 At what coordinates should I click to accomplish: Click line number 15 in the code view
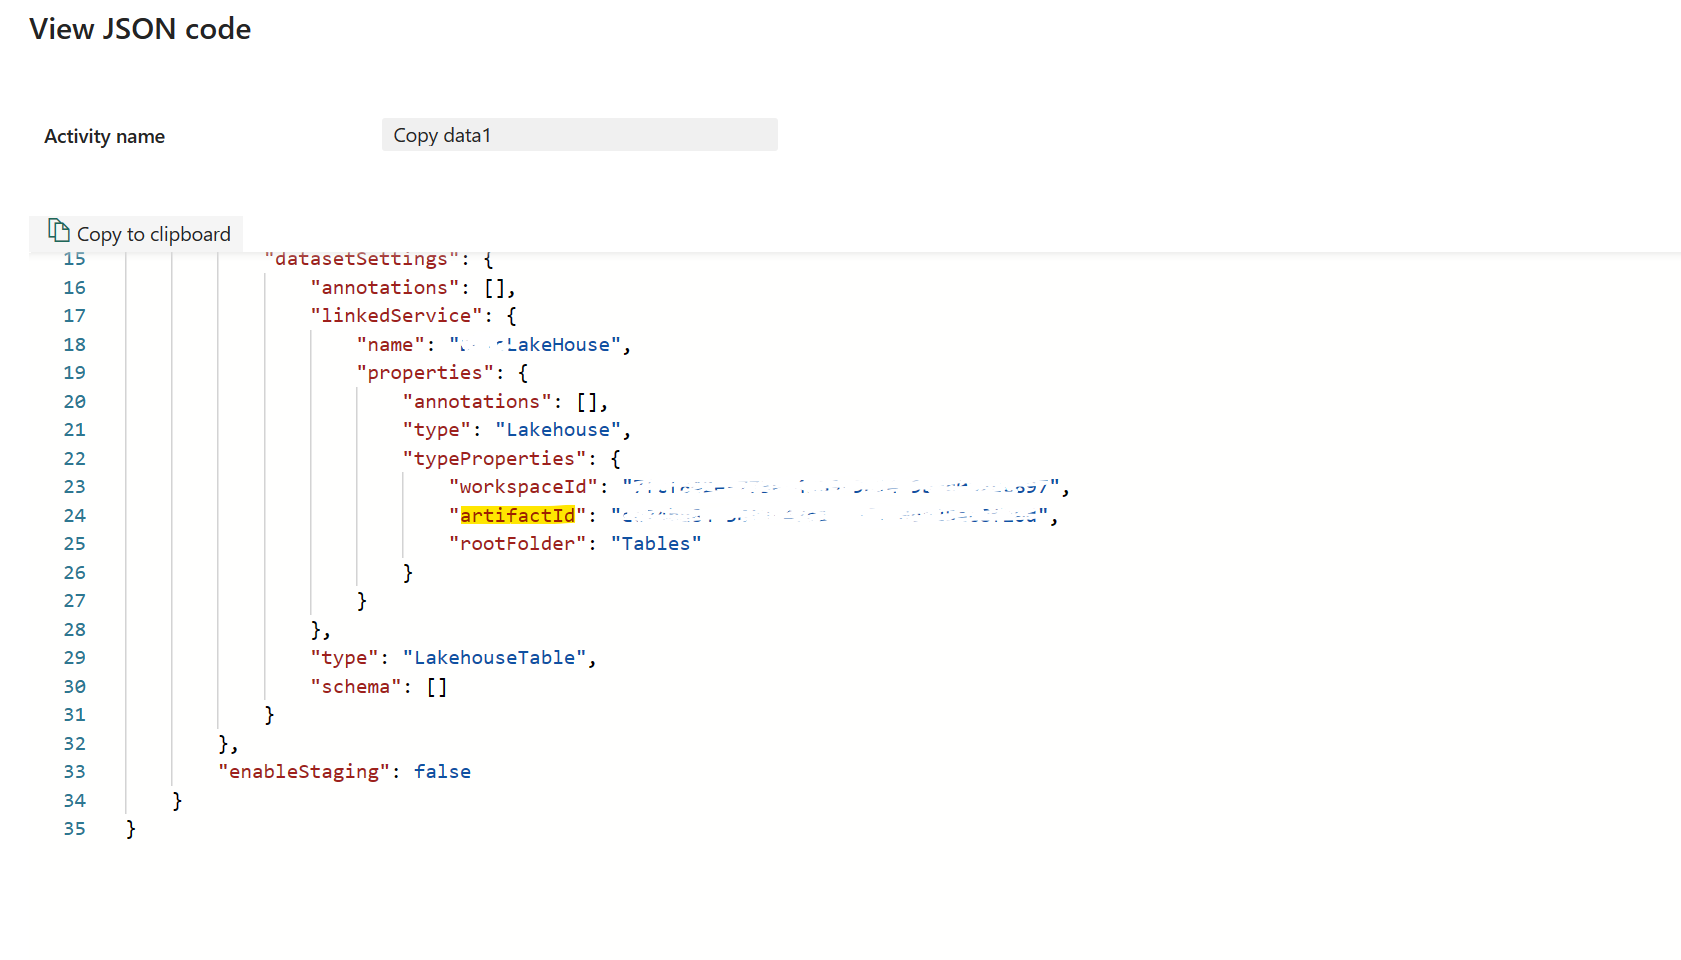[74, 258]
